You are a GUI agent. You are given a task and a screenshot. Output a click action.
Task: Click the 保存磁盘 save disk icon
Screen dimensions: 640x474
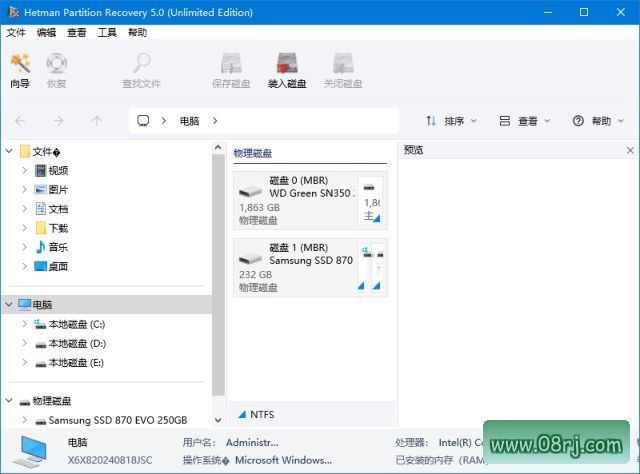click(x=231, y=70)
